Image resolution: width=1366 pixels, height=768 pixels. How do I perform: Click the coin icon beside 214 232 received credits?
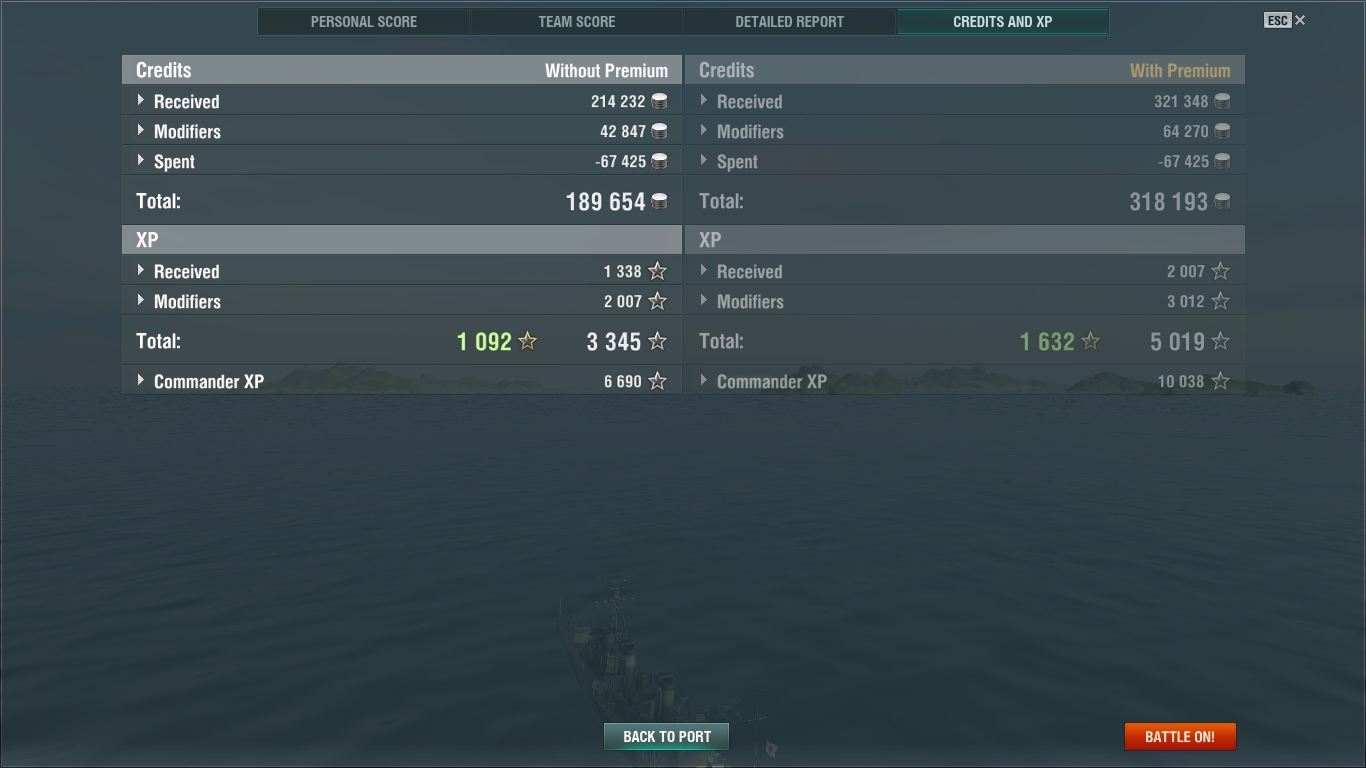(x=659, y=101)
